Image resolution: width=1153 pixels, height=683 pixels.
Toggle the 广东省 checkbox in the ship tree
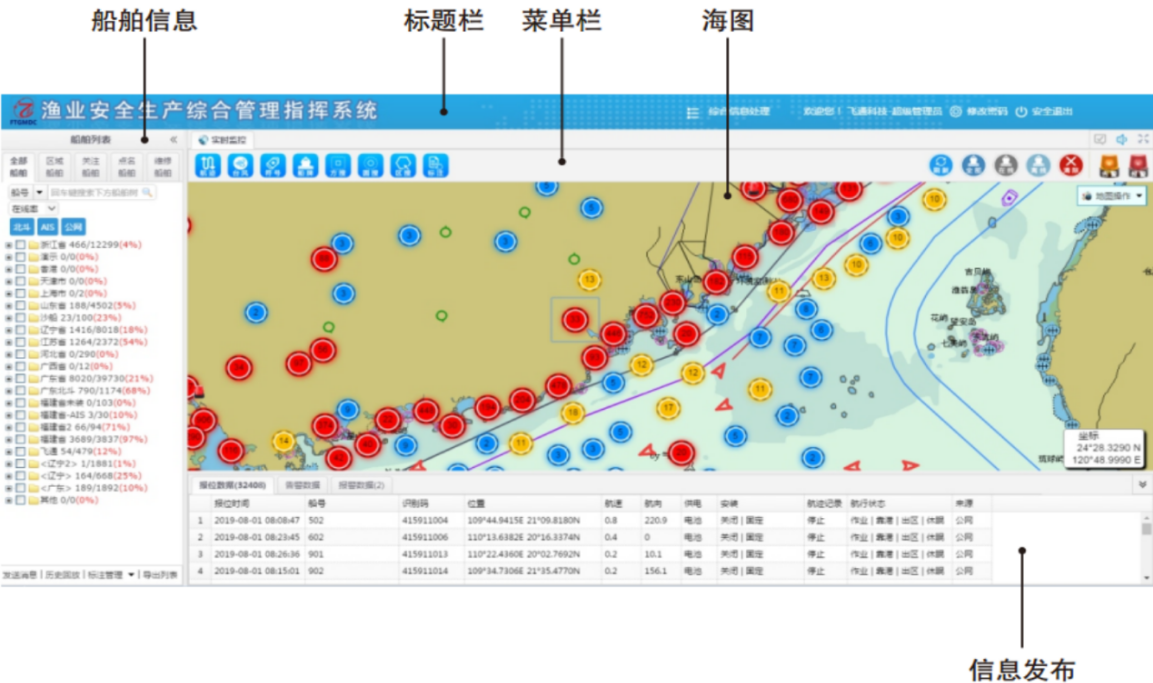click(x=21, y=379)
